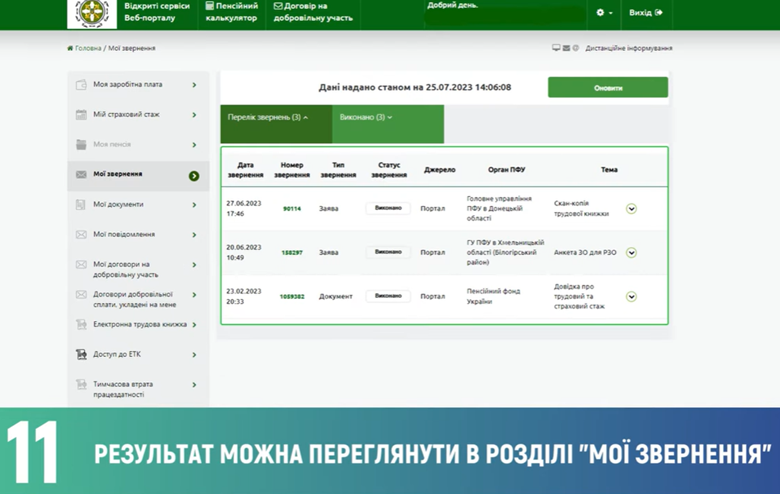Expand details of Скан-копія трудової книжки row
This screenshot has height=494, width=780.
point(631,209)
